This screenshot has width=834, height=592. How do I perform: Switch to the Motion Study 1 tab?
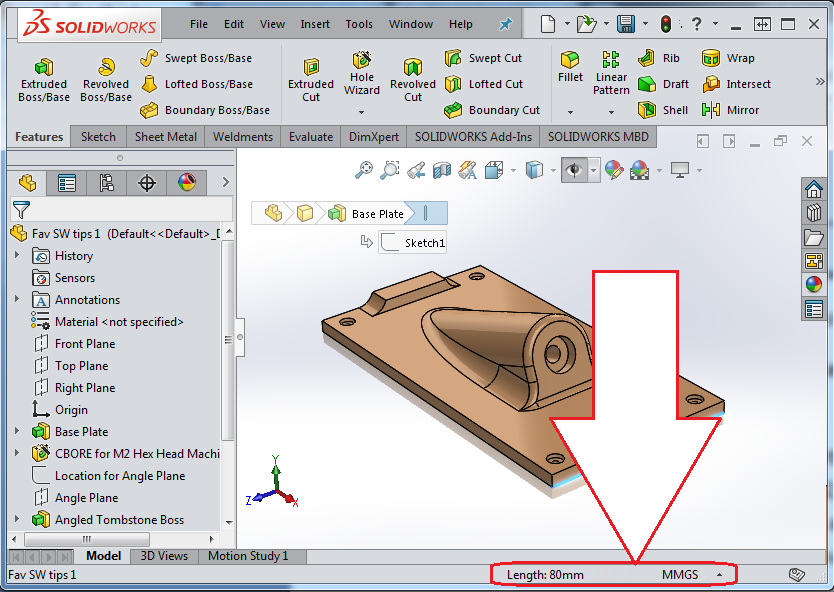coord(248,556)
